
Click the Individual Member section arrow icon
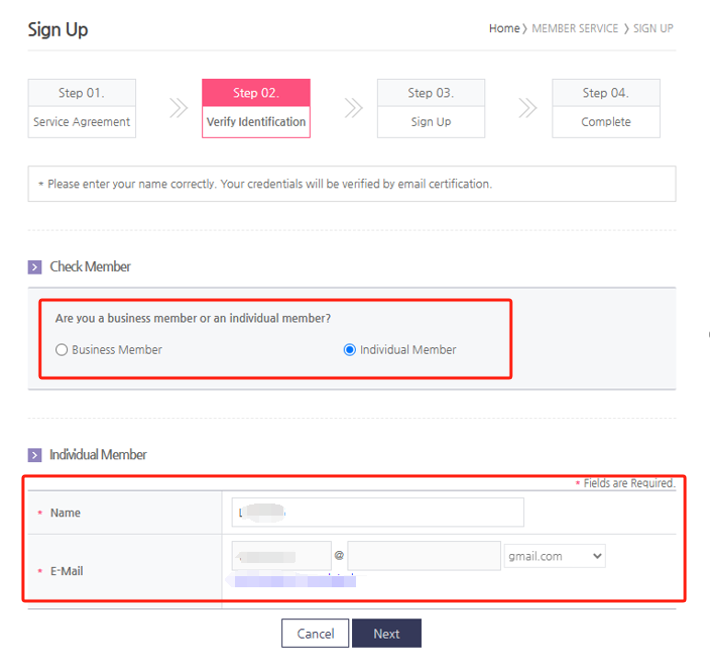[x=35, y=455]
